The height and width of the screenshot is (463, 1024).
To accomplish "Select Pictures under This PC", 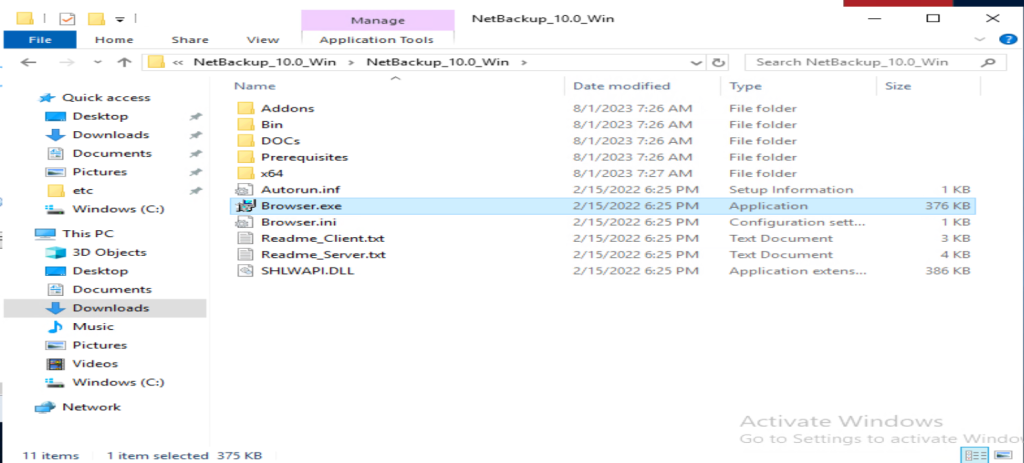I will (x=99, y=345).
